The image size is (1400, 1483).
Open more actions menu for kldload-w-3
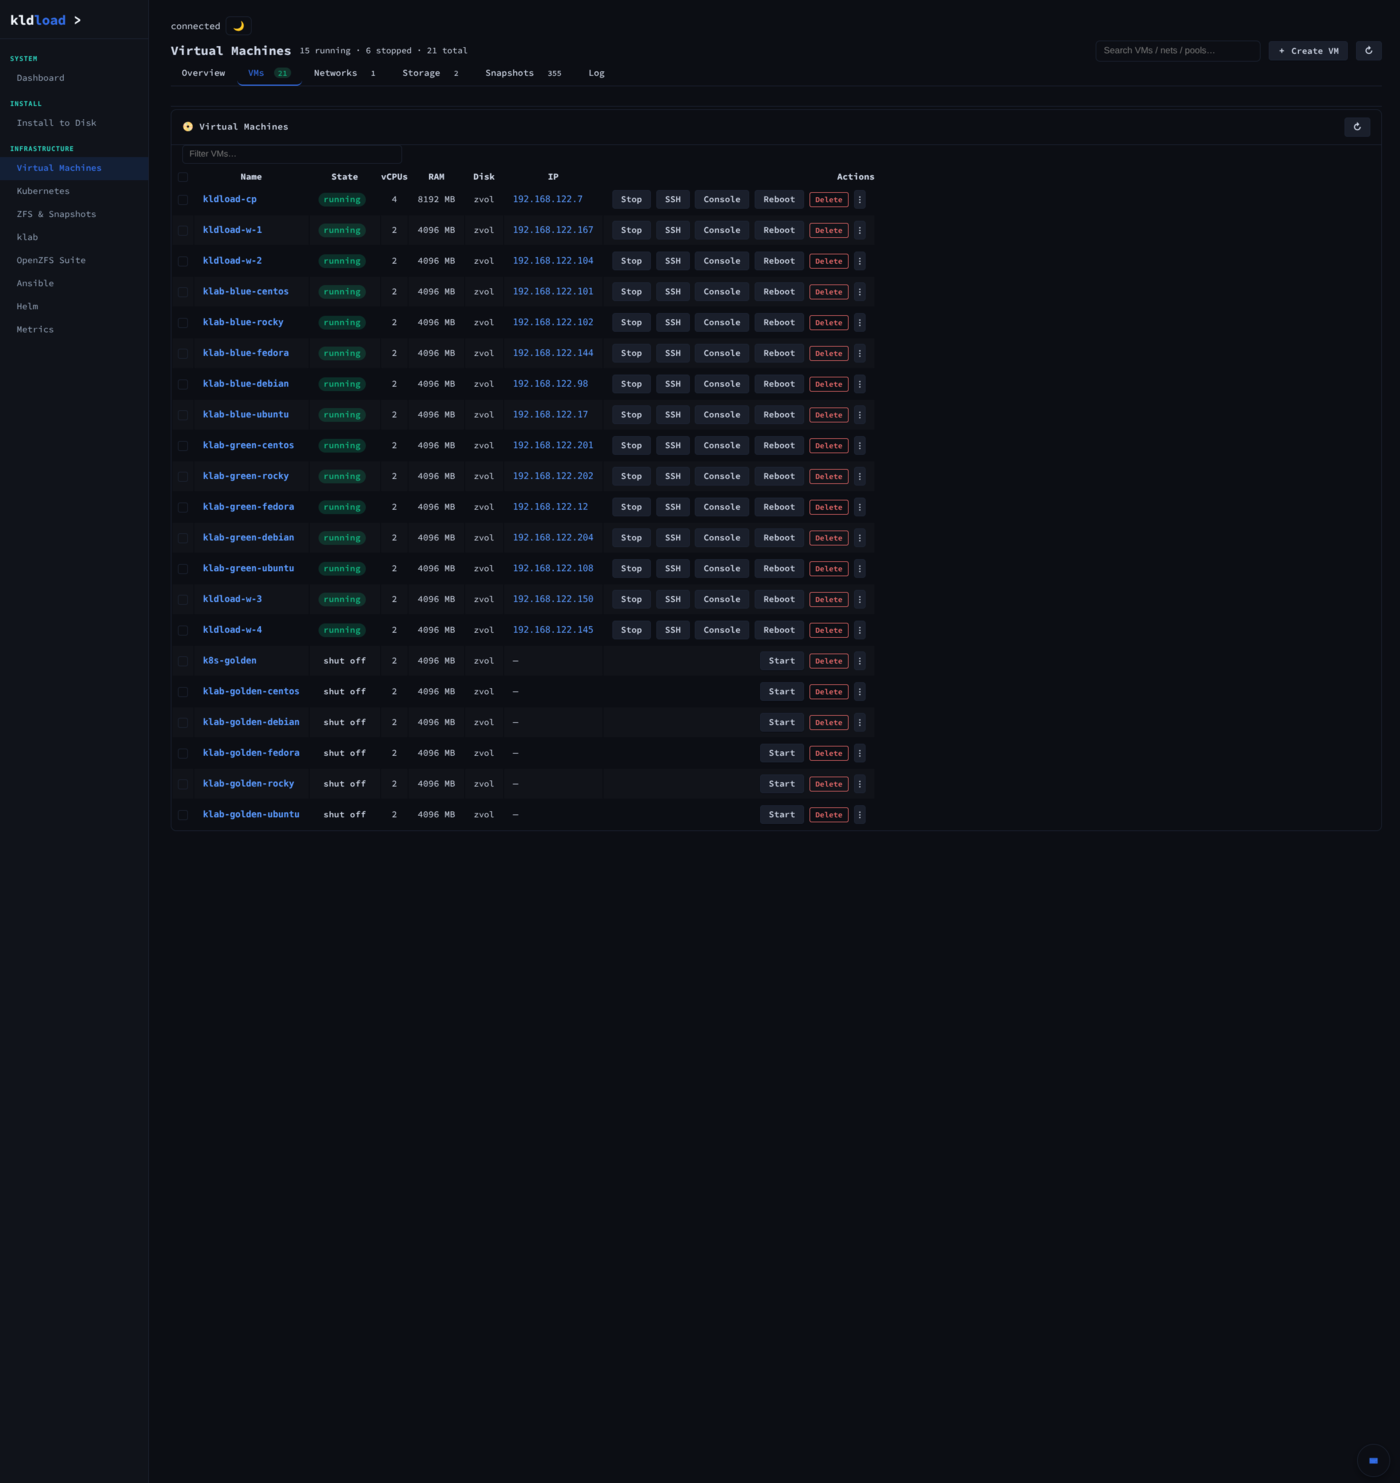(x=859, y=599)
